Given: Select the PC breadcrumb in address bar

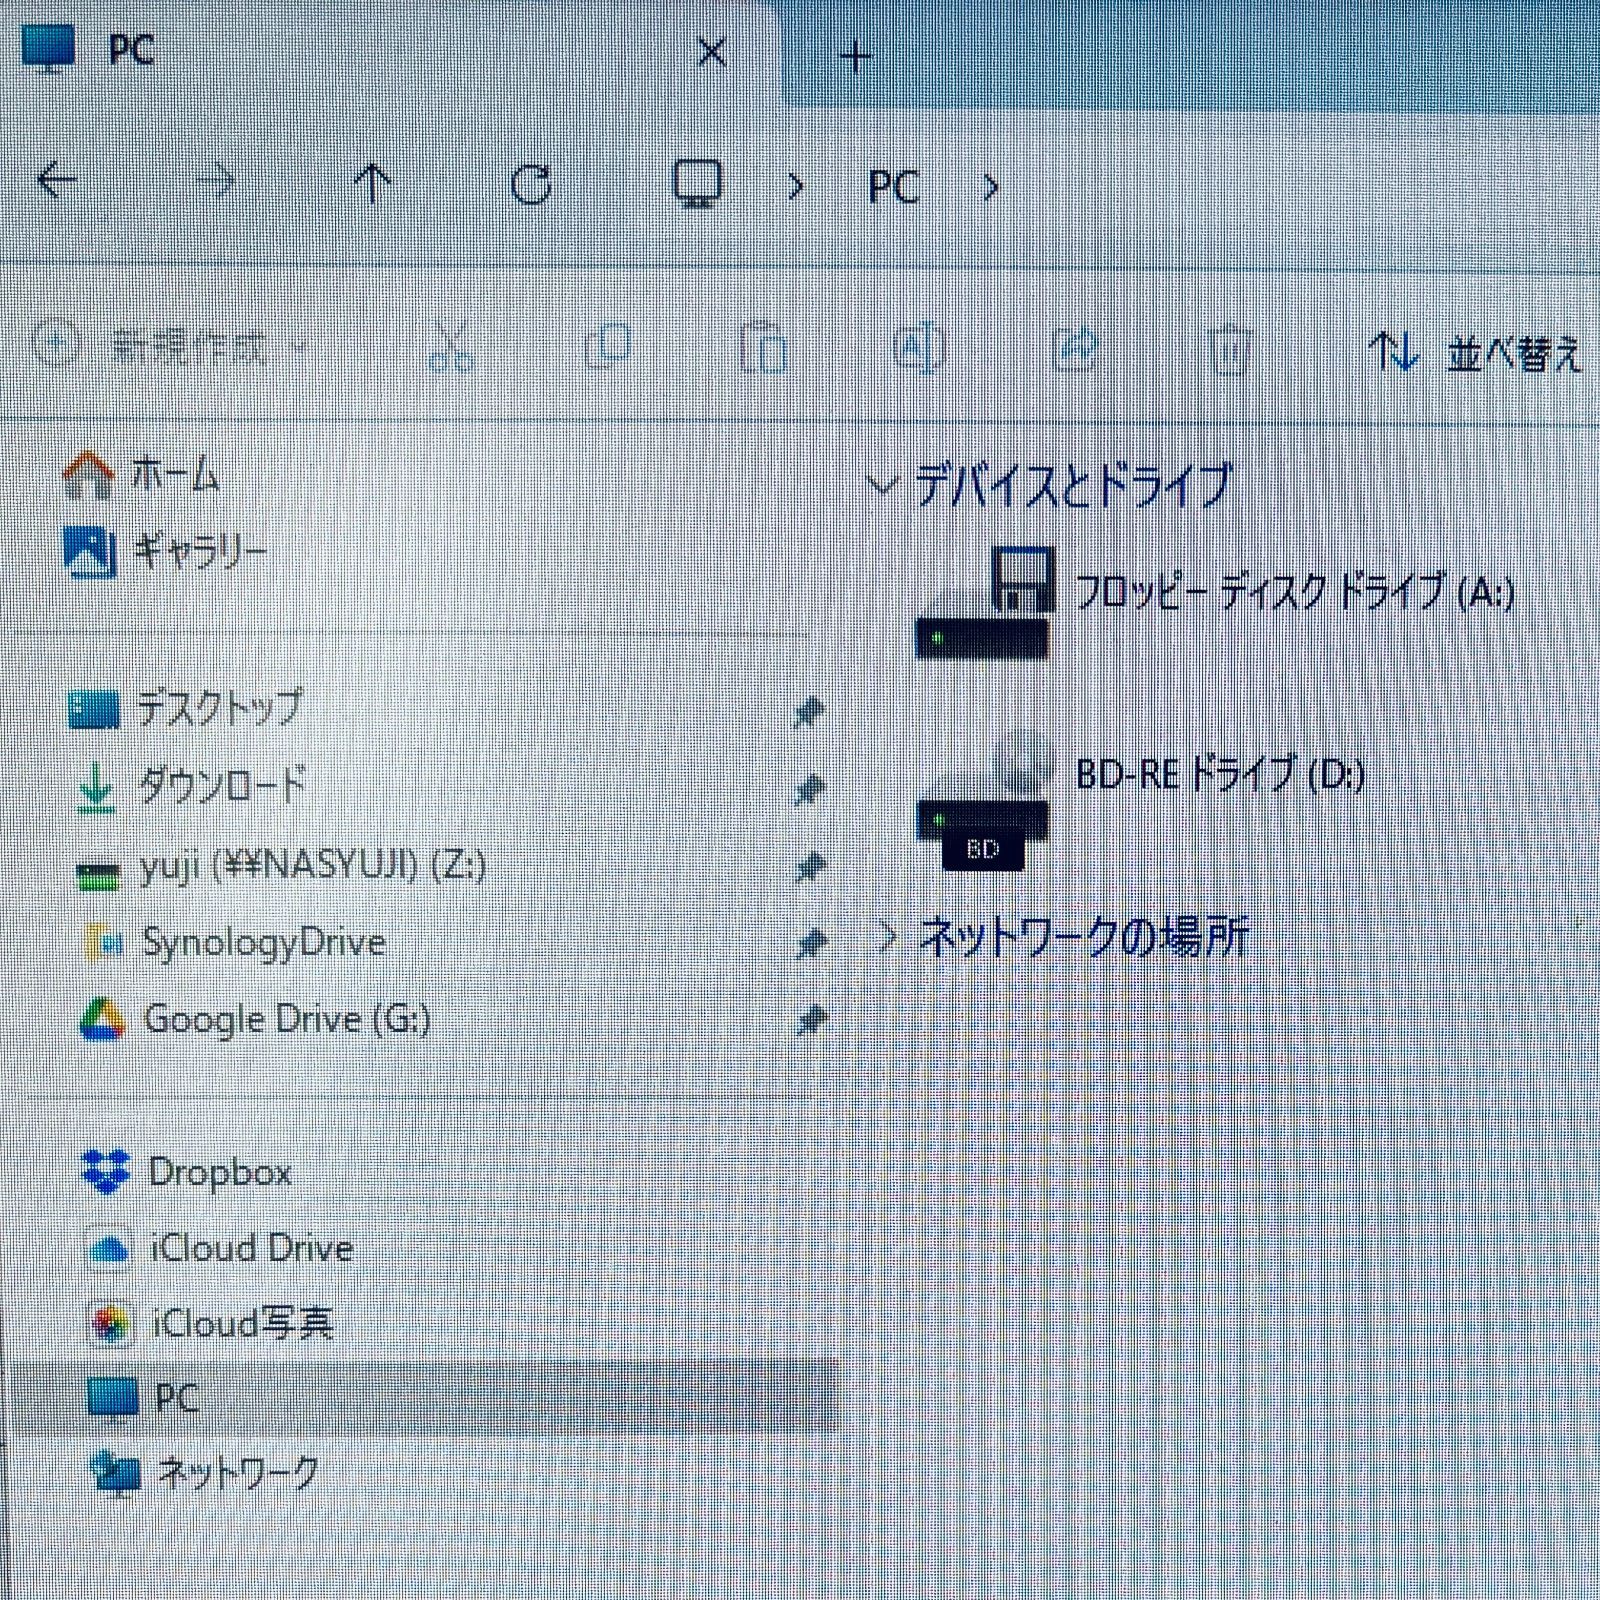Looking at the screenshot, I should coord(893,187).
